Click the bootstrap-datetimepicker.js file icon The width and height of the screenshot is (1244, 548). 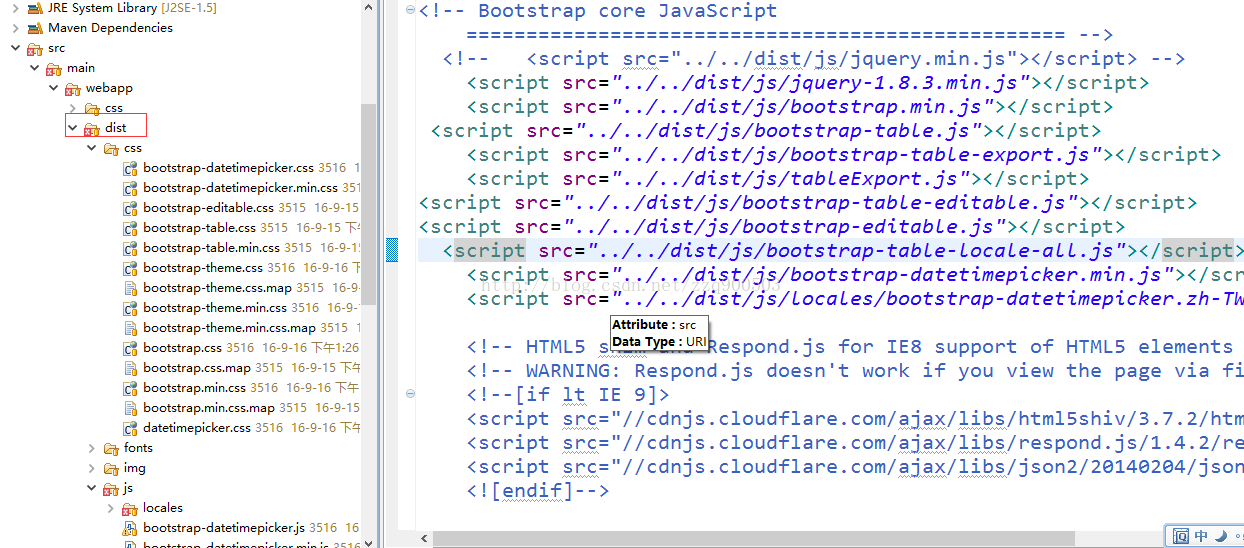pyautogui.click(x=130, y=528)
